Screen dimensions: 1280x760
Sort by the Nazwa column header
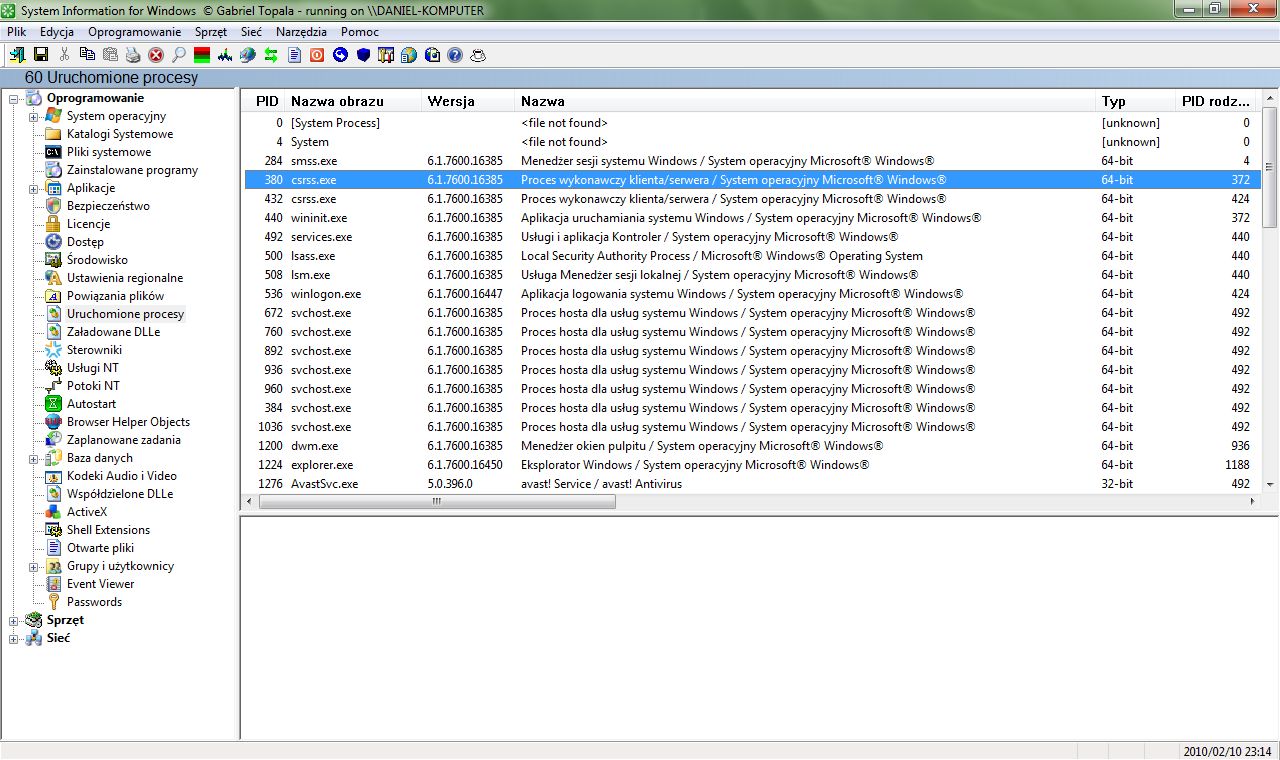click(806, 101)
